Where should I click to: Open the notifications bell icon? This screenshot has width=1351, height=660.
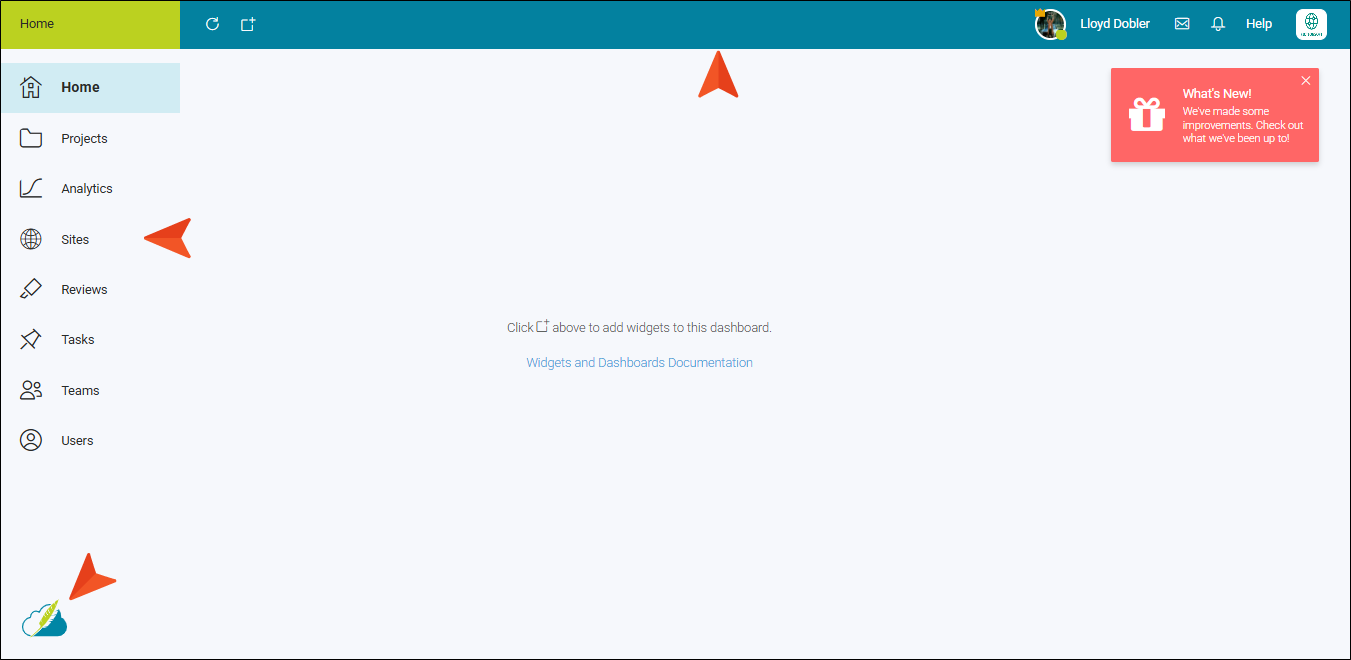click(x=1218, y=24)
